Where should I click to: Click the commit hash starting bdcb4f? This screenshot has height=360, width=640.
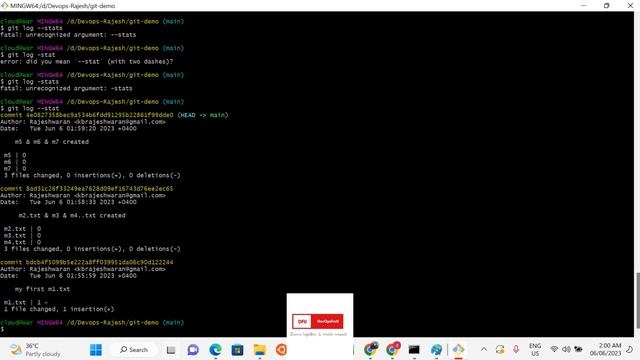(100, 262)
